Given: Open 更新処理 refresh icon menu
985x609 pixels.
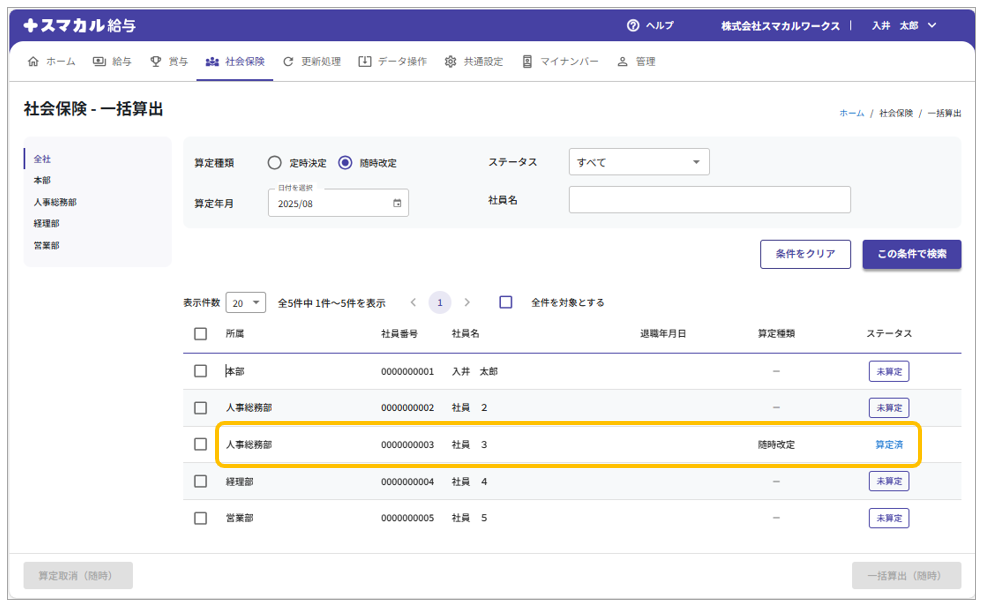Looking at the screenshot, I should (289, 62).
